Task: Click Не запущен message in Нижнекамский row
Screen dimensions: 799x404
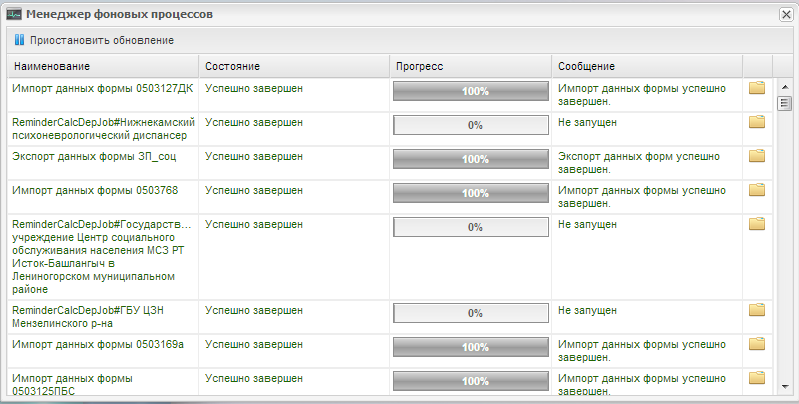Action: 587,122
